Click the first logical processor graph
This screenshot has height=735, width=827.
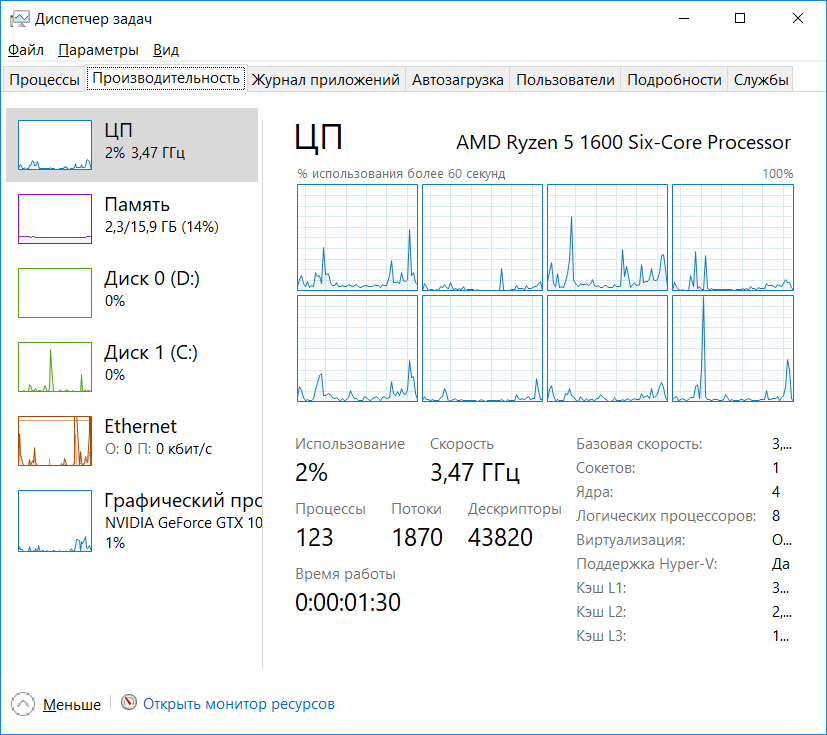tap(357, 238)
